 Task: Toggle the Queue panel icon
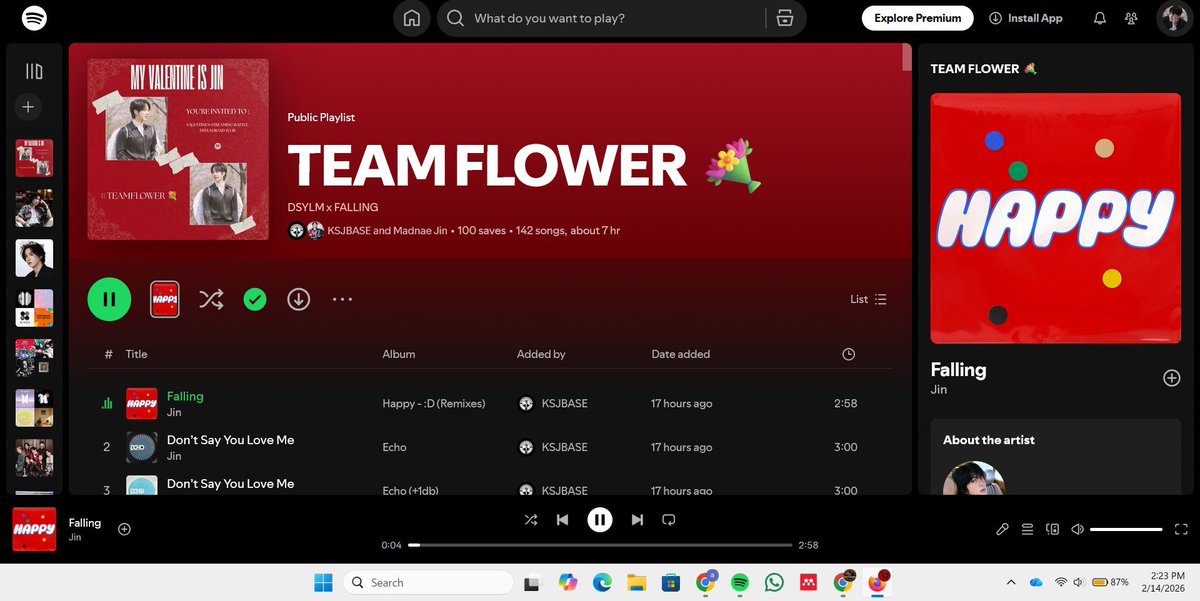(1027, 529)
